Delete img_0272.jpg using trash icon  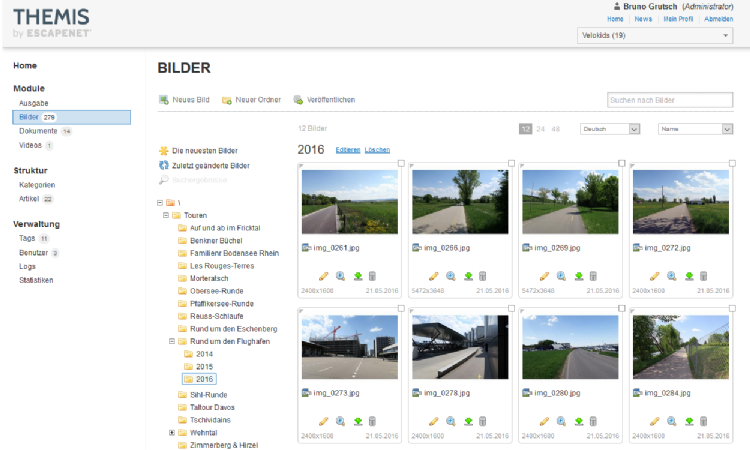point(703,276)
